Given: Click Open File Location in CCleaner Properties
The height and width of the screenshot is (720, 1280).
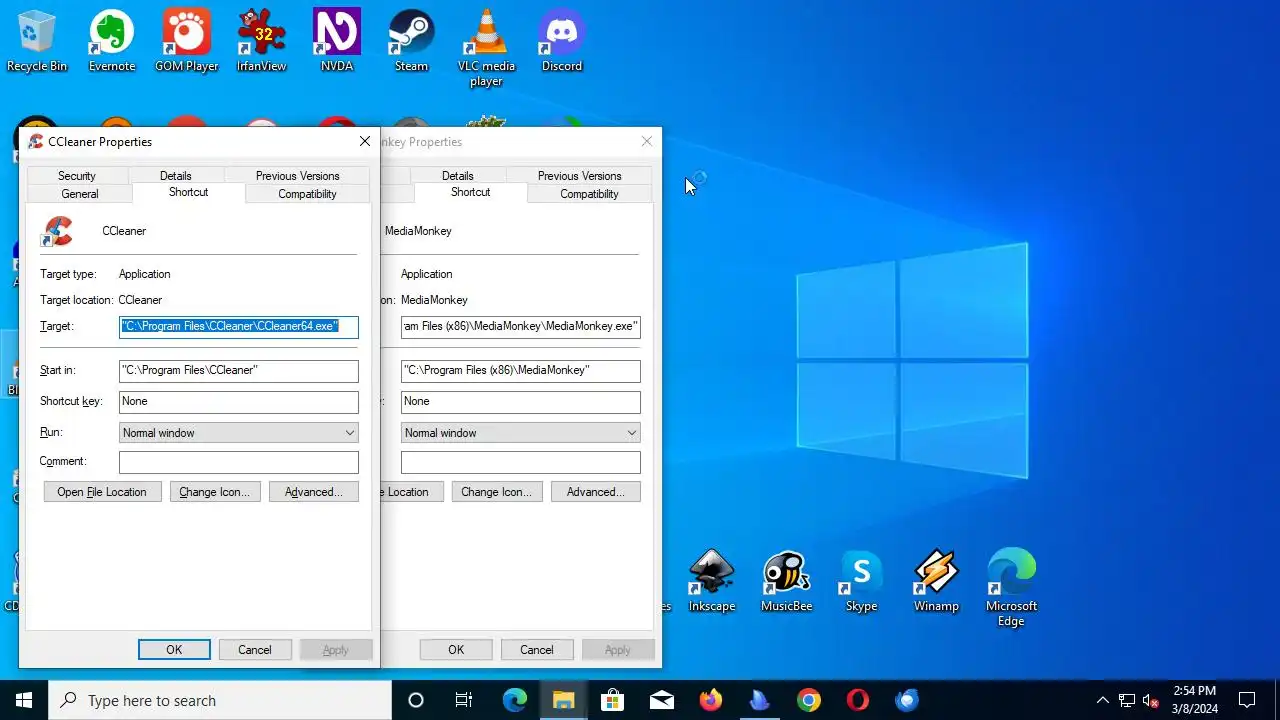Looking at the screenshot, I should tap(102, 492).
